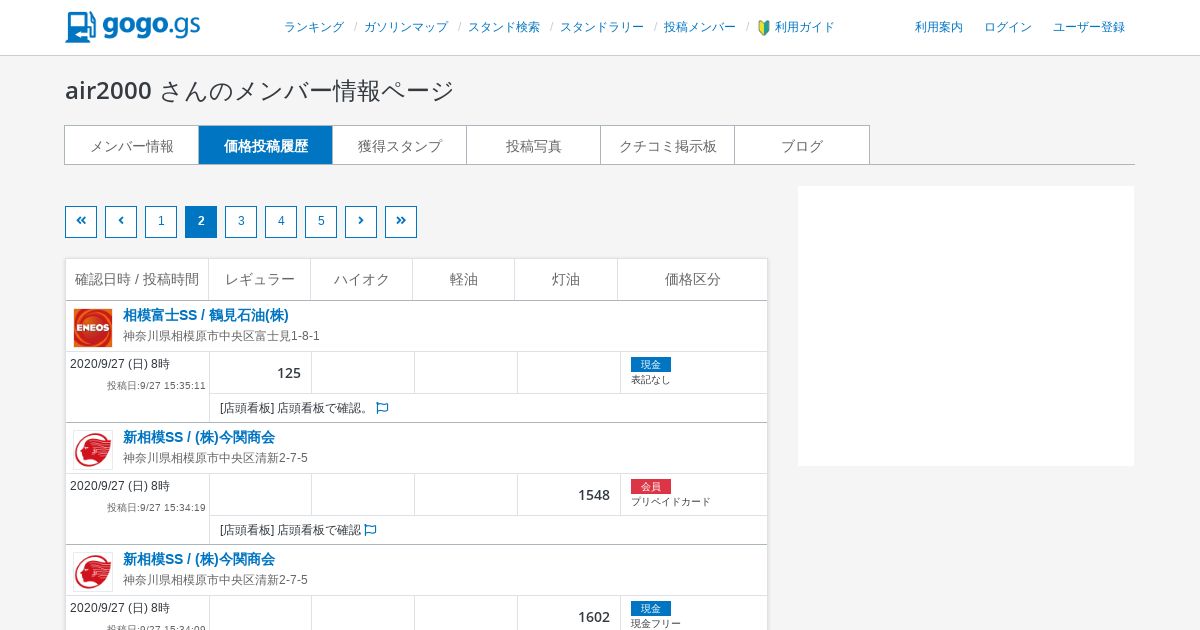
Task: Open page 1 of price history
Action: coord(161,222)
